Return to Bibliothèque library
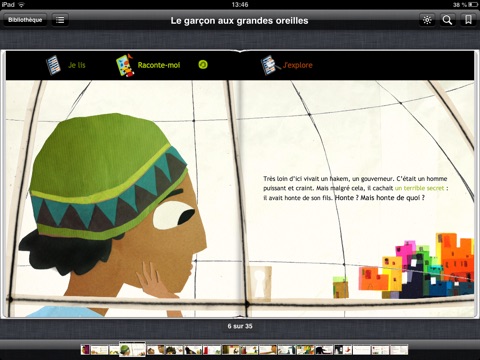 pos(25,20)
